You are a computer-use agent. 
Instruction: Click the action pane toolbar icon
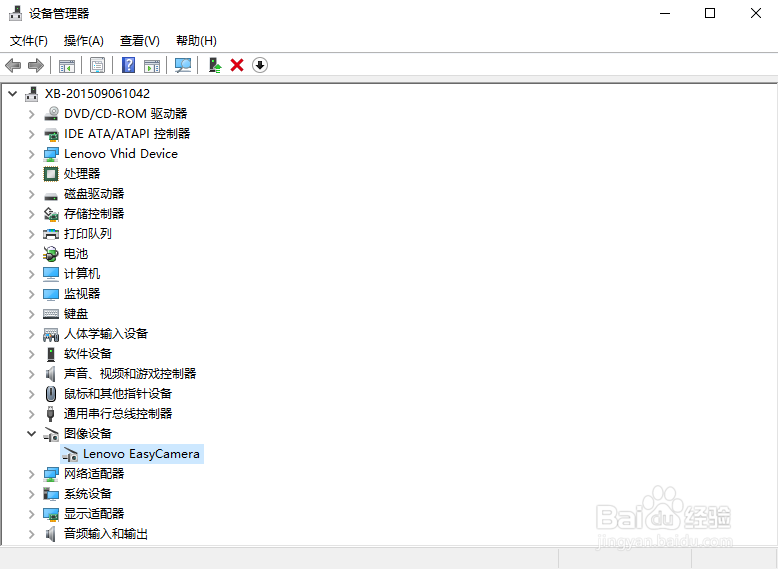coord(152,65)
